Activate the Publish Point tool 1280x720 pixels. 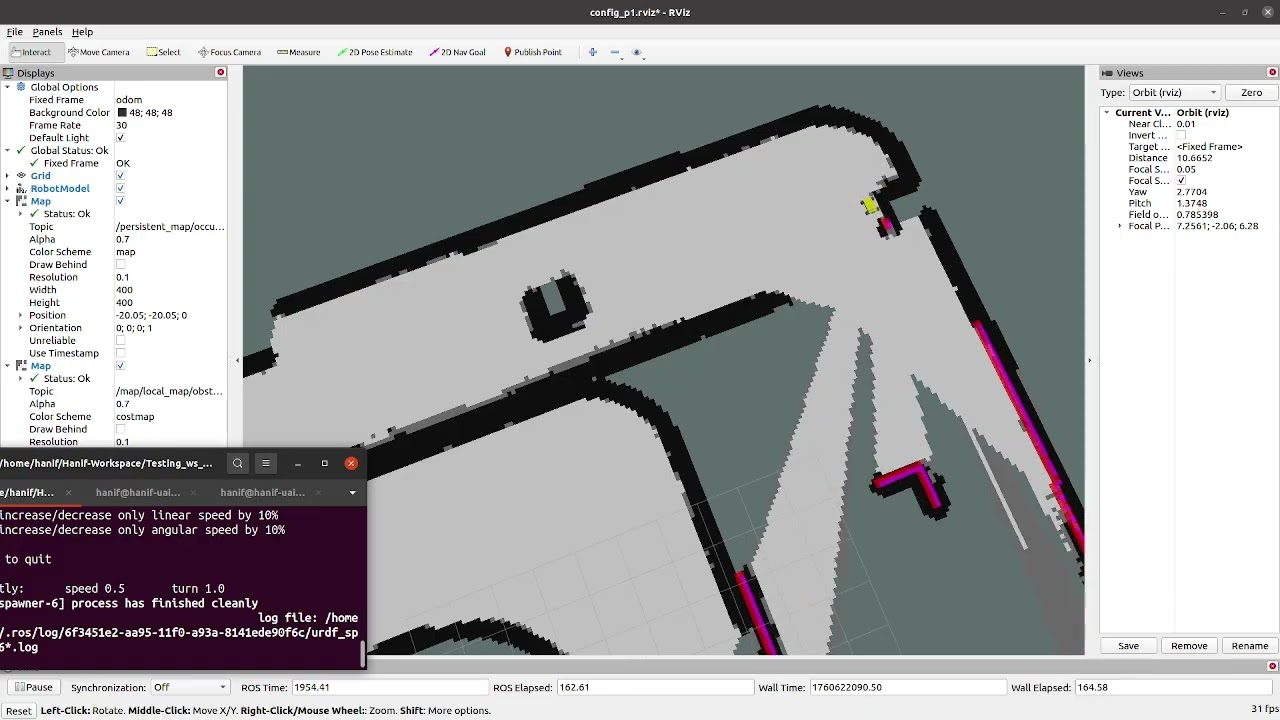tap(533, 52)
